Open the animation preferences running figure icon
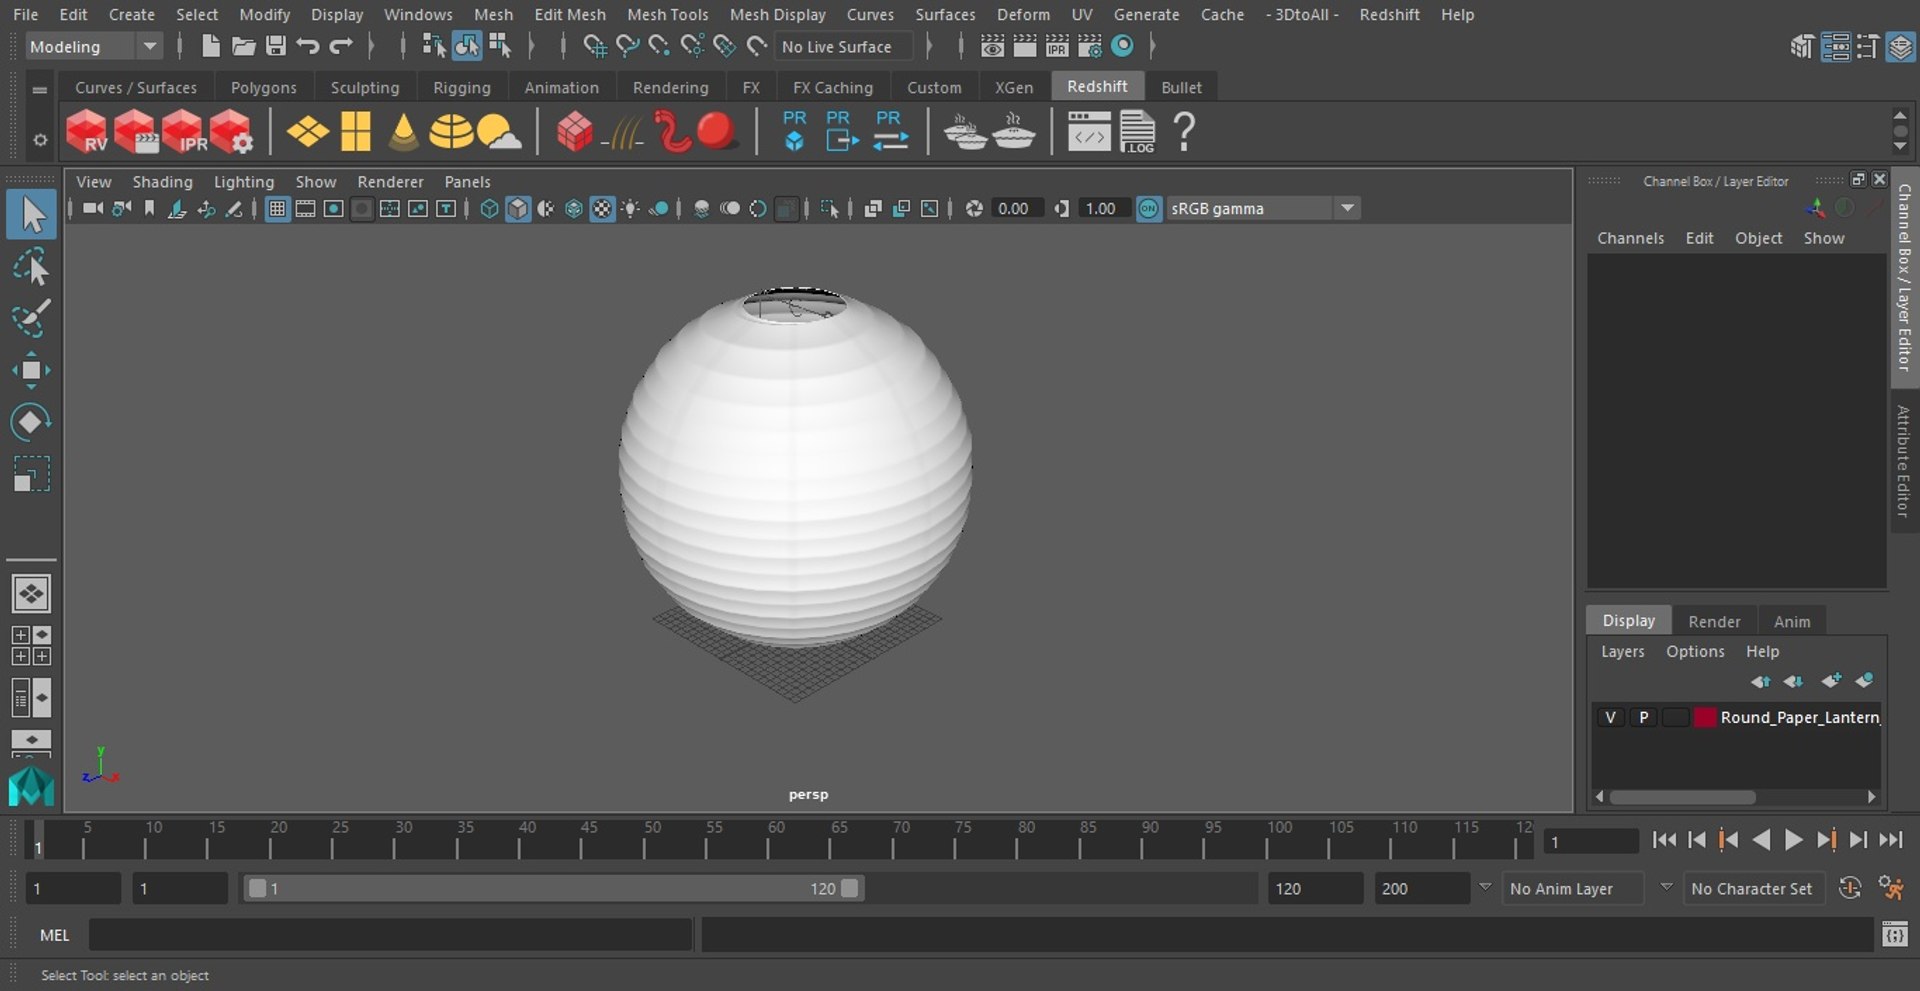Viewport: 1920px width, 991px height. [1890, 888]
